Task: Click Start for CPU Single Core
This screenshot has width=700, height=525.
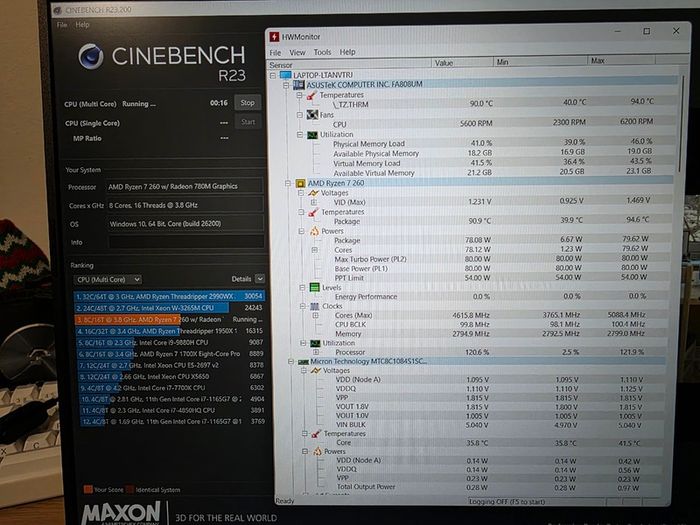Action: pyautogui.click(x=248, y=122)
